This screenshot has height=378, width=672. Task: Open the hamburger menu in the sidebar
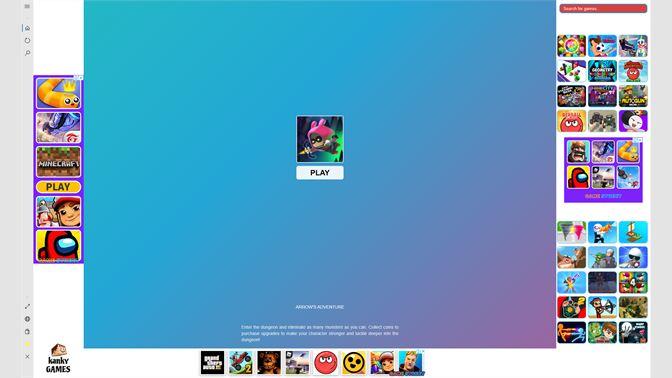click(27, 6)
